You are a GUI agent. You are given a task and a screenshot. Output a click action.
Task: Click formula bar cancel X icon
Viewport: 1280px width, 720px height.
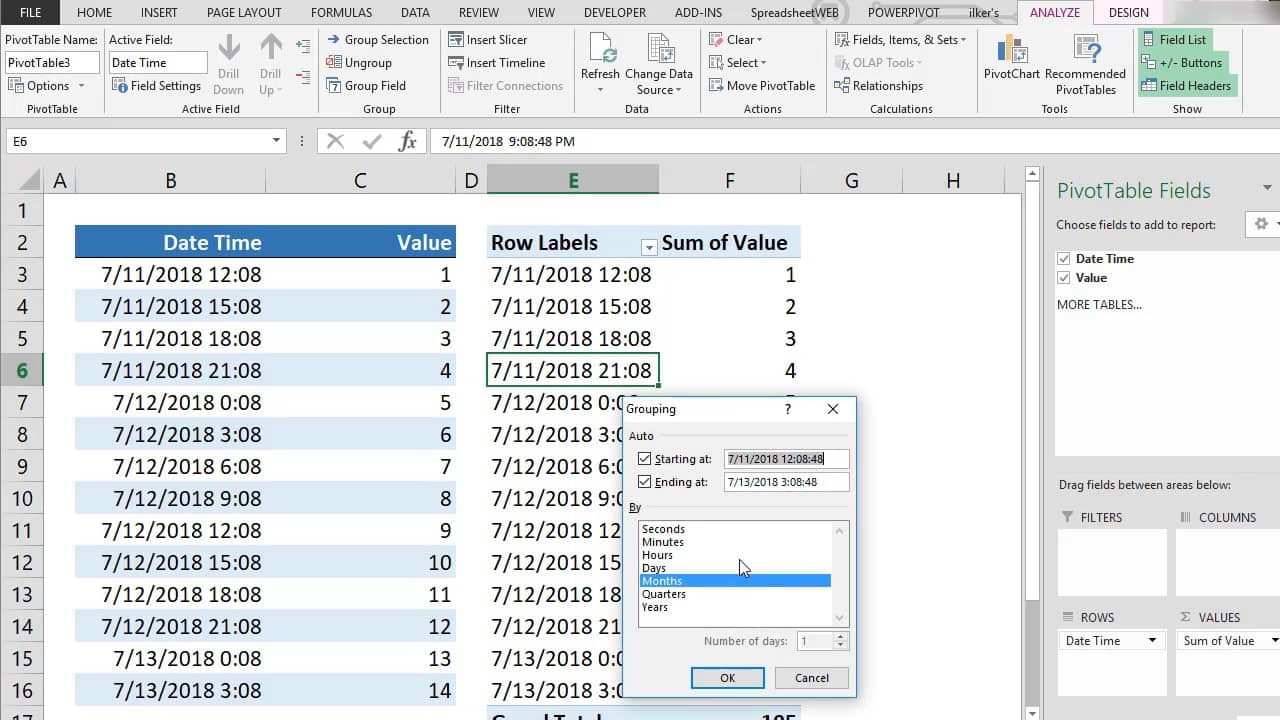pos(335,141)
